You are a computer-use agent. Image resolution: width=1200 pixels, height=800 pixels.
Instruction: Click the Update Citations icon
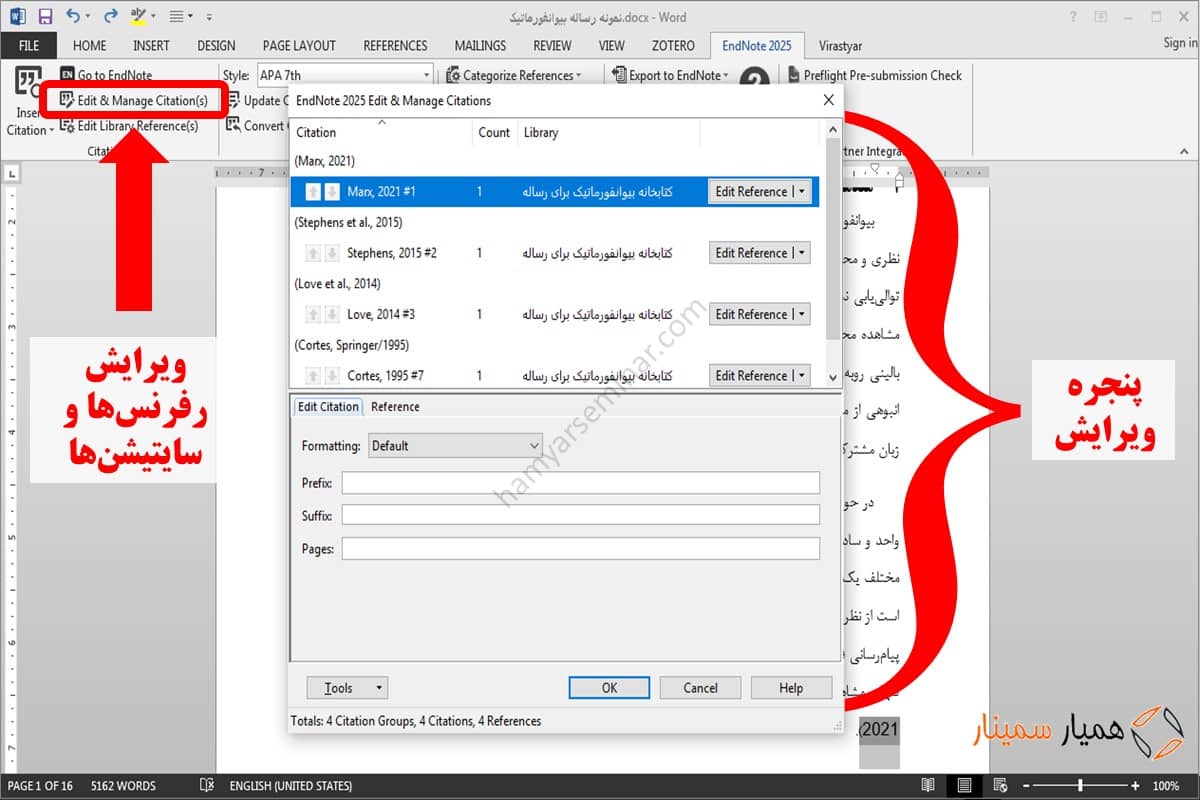click(233, 100)
